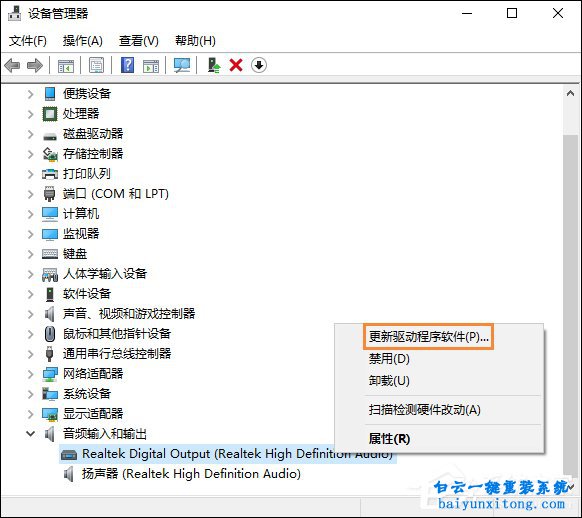The width and height of the screenshot is (582, 518).
Task: Select the 扬声器 (Realtek High Definition Audio) device
Action: click(191, 474)
